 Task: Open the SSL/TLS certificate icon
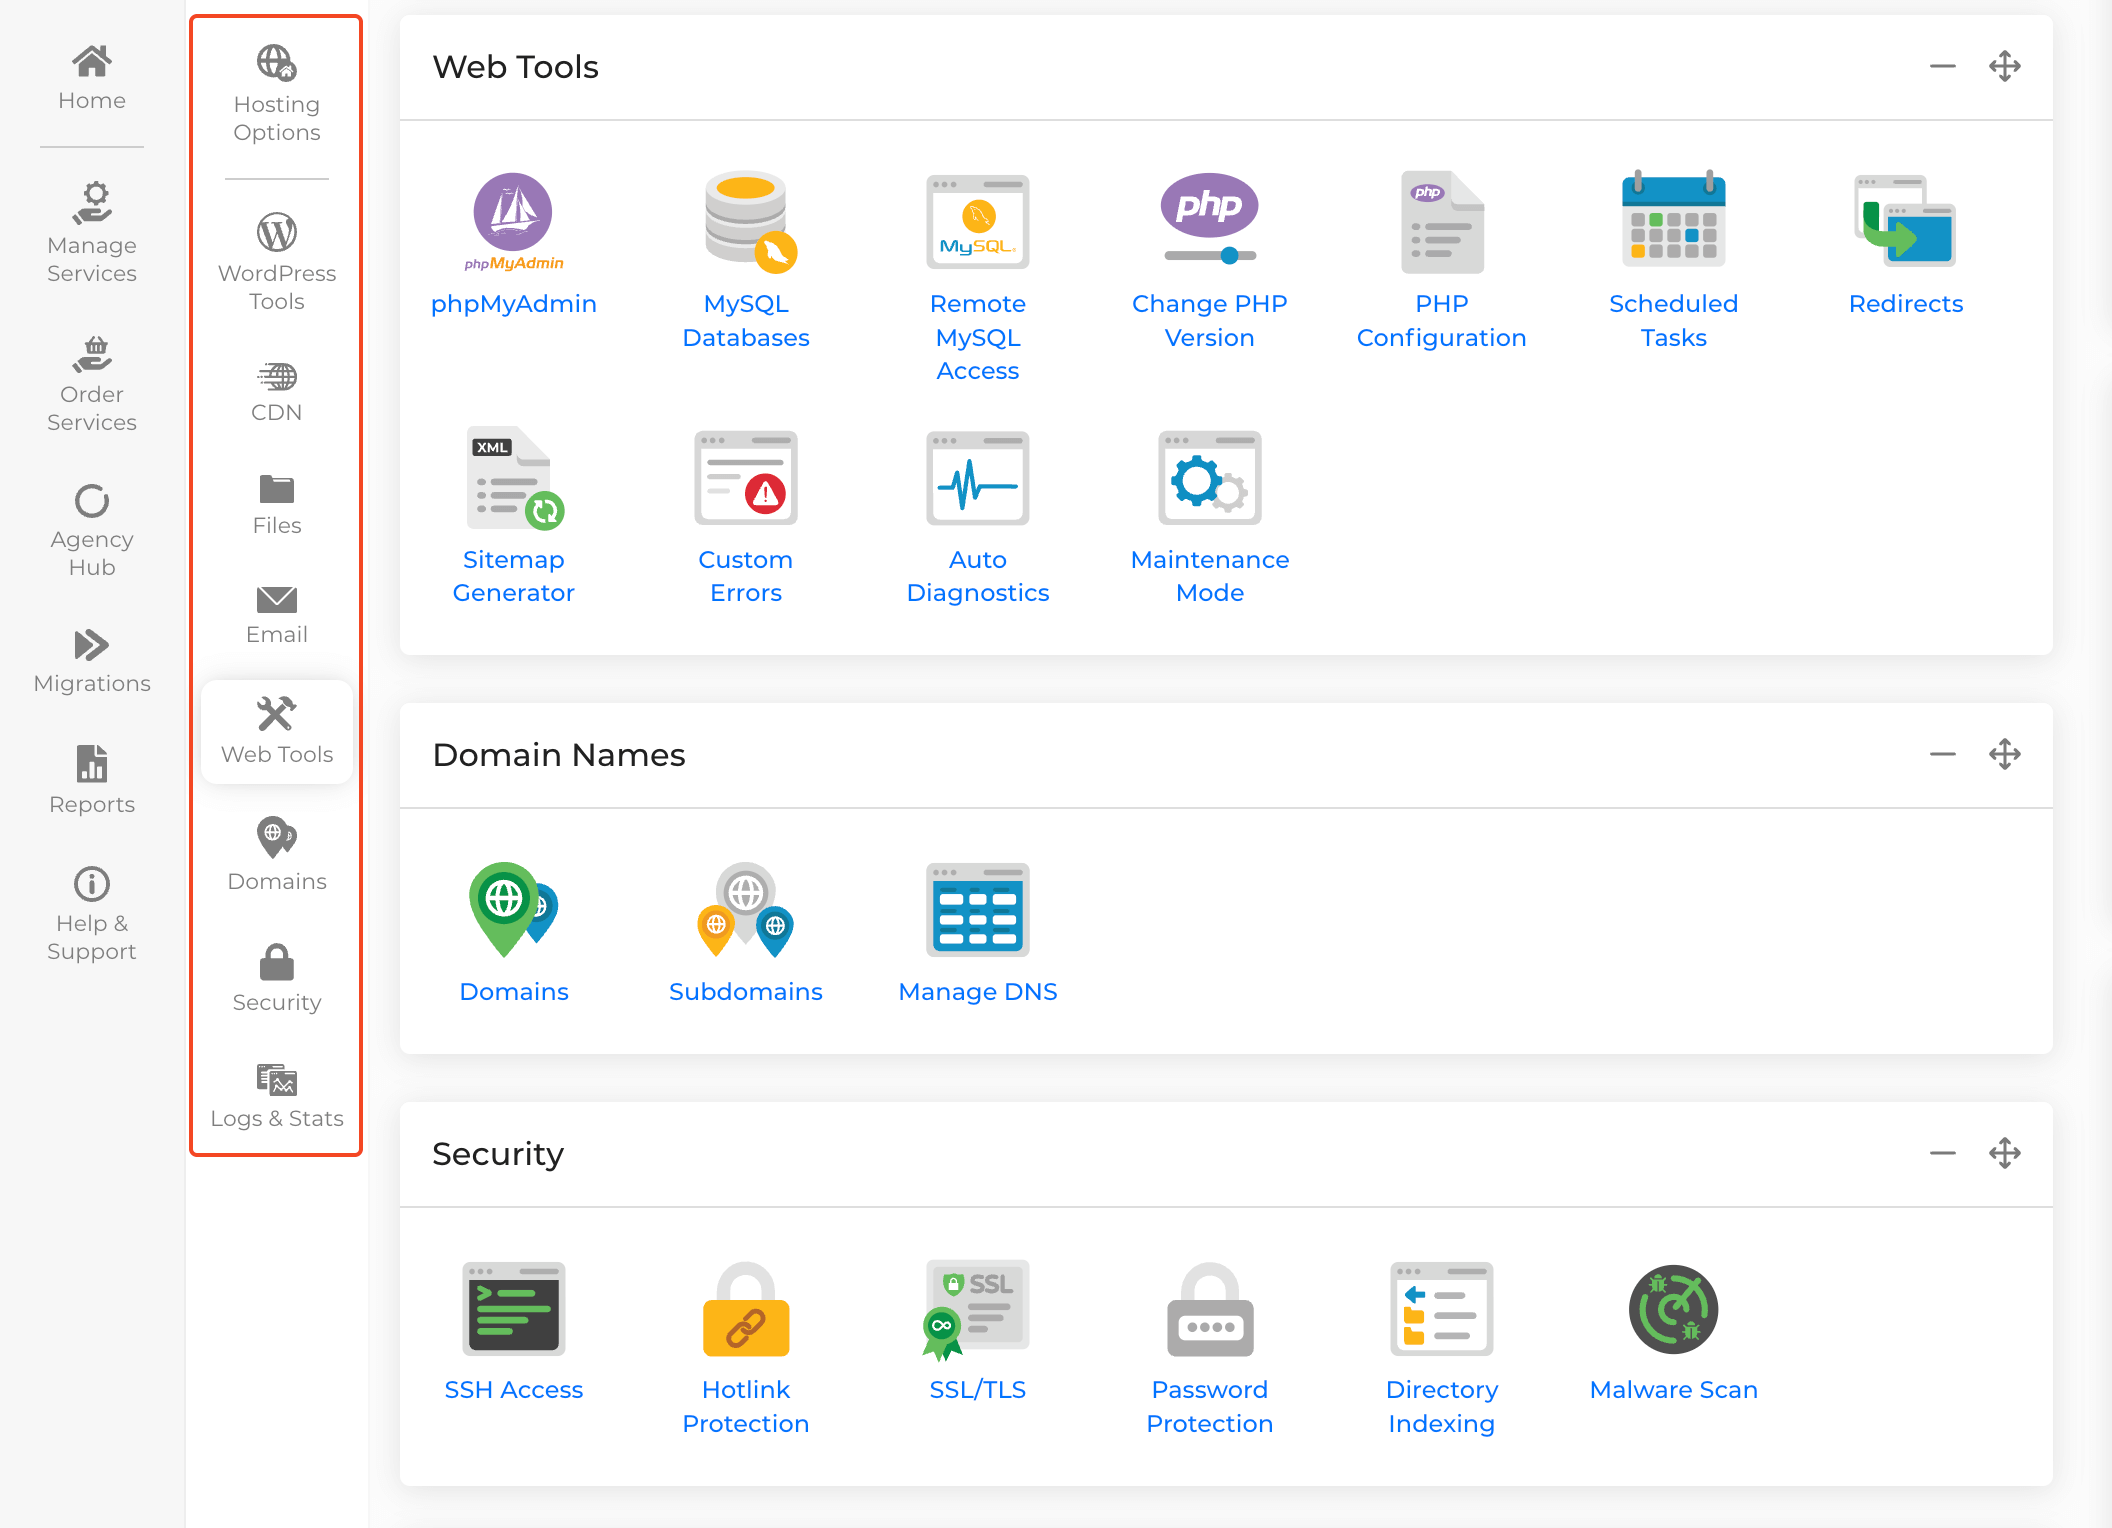coord(976,1310)
